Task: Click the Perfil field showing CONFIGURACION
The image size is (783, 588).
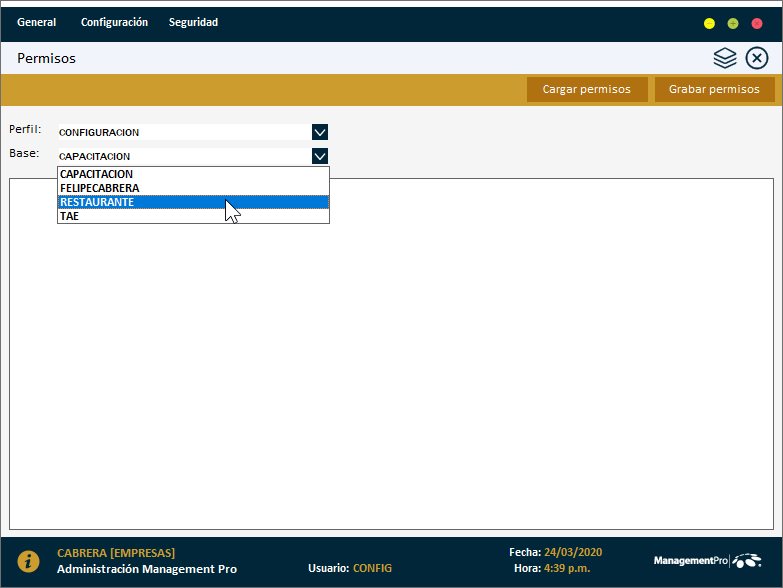Action: coord(185,132)
